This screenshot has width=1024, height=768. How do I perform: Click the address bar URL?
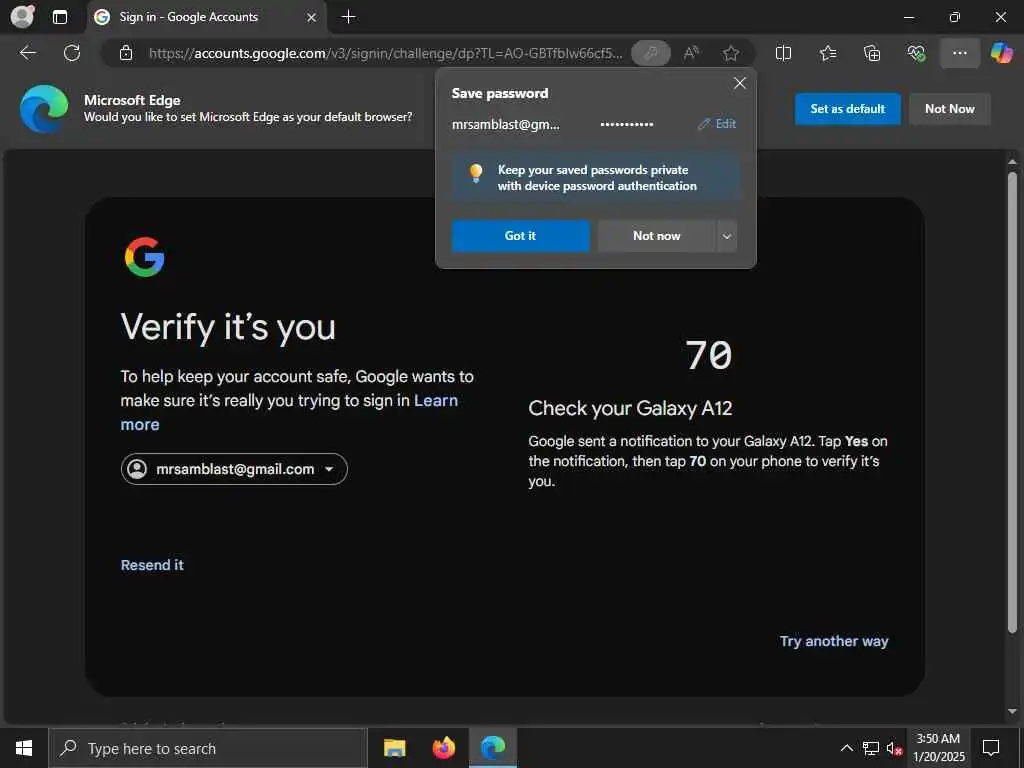coord(385,53)
